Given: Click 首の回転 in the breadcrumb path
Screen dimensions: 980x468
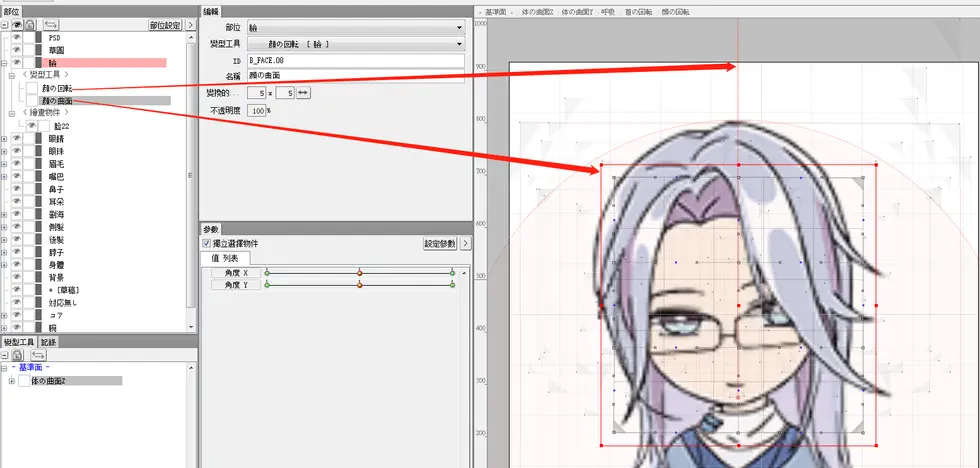Looking at the screenshot, I should click(638, 12).
